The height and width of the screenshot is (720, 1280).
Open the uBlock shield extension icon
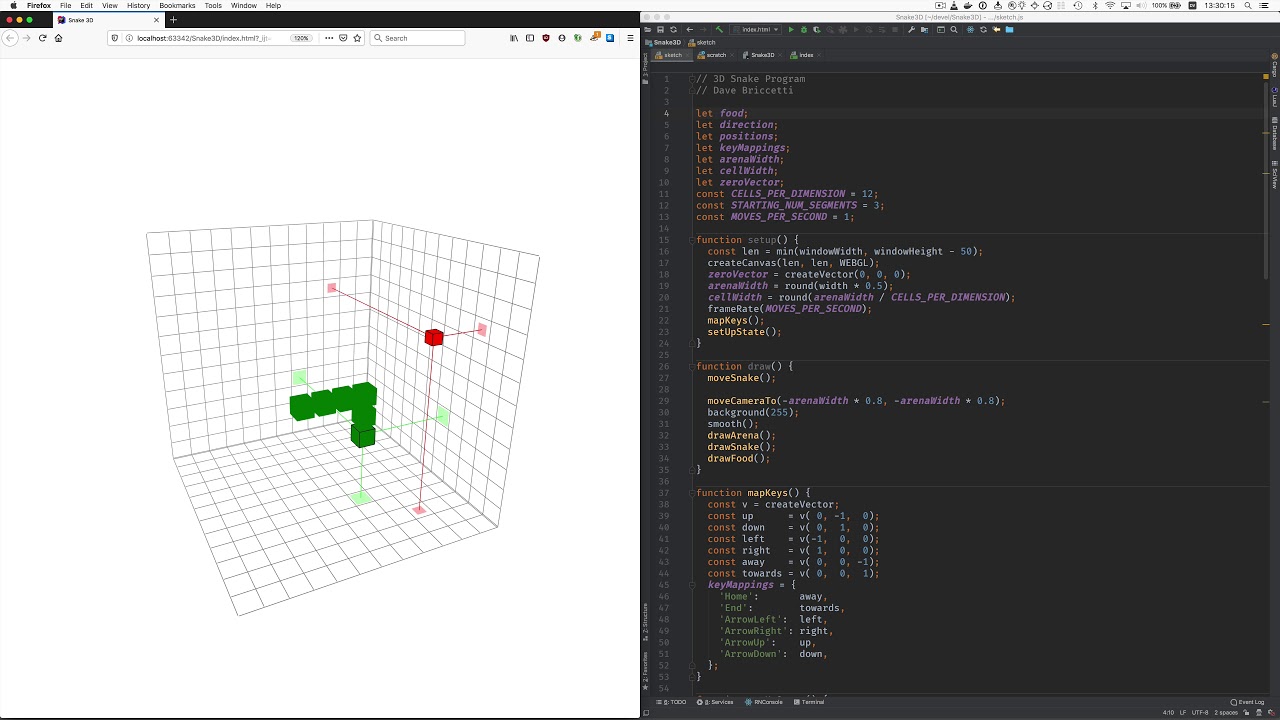[x=546, y=38]
